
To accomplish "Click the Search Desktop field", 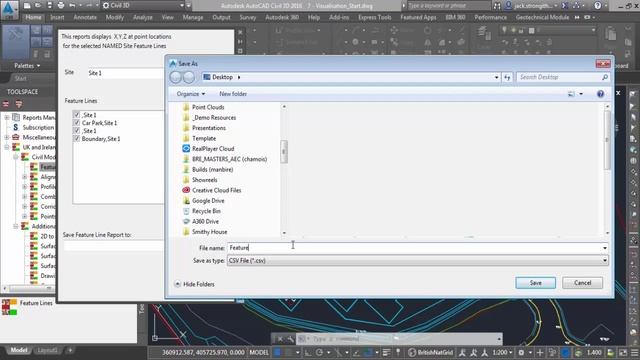I will click(x=563, y=77).
